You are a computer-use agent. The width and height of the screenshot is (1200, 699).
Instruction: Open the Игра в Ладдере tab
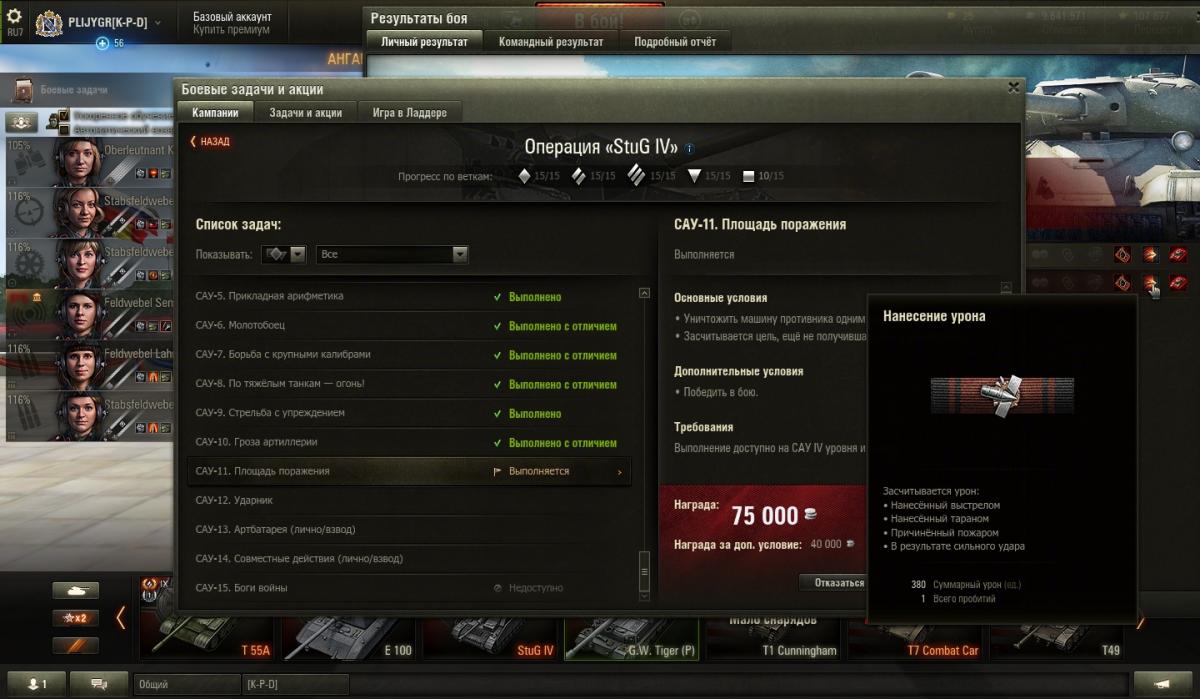click(410, 113)
